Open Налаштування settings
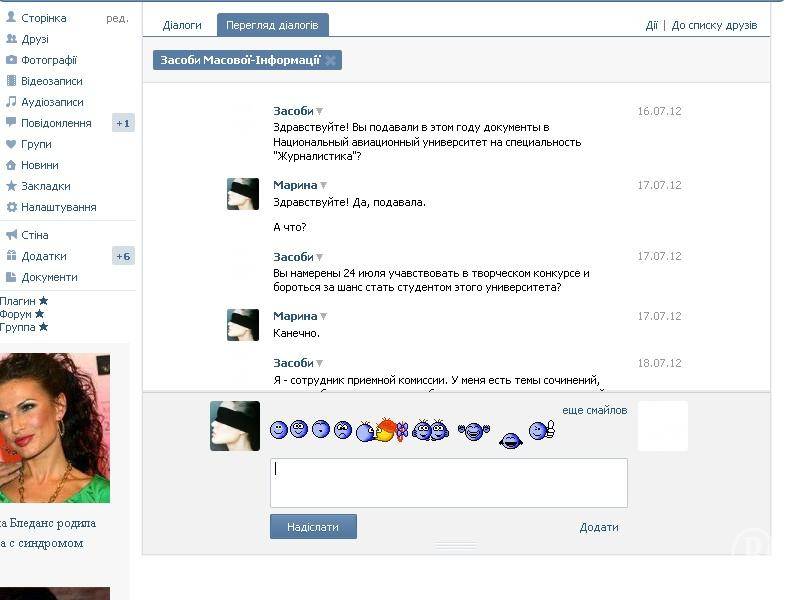Image resolution: width=800 pixels, height=600 pixels. [58, 207]
